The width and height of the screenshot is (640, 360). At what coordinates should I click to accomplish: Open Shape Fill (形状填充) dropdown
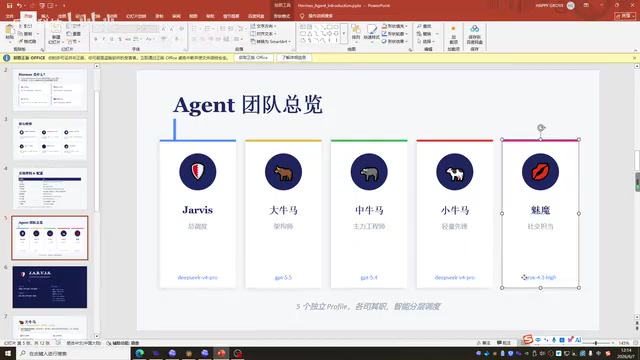(395, 26)
